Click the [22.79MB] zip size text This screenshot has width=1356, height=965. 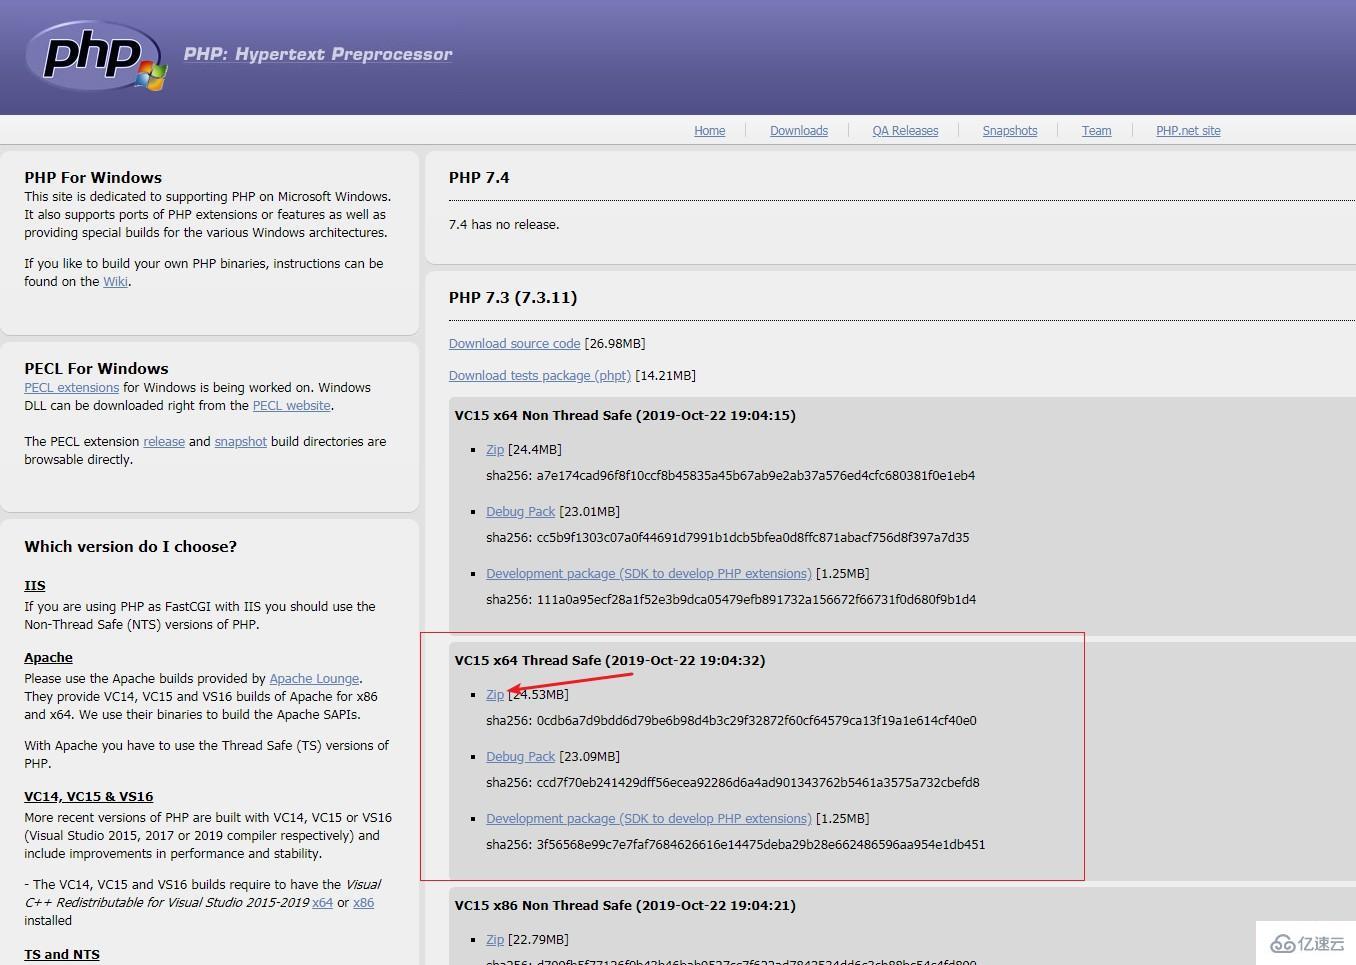[538, 940]
